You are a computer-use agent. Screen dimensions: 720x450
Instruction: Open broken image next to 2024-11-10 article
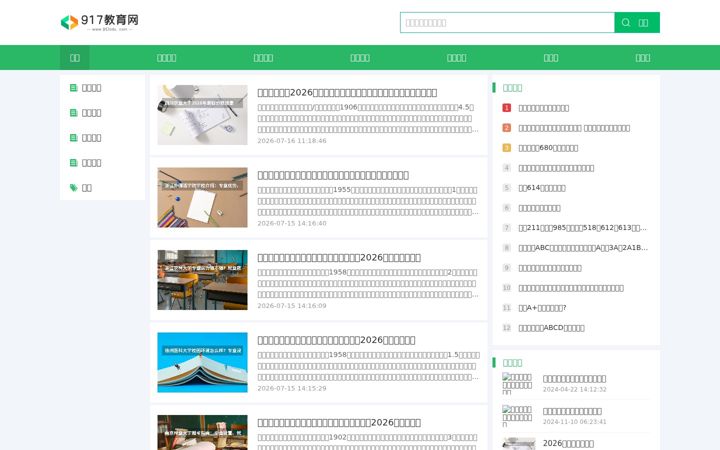click(518, 416)
